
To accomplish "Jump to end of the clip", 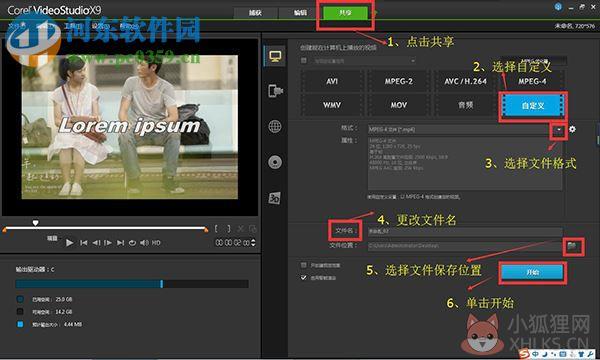I will click(x=120, y=243).
